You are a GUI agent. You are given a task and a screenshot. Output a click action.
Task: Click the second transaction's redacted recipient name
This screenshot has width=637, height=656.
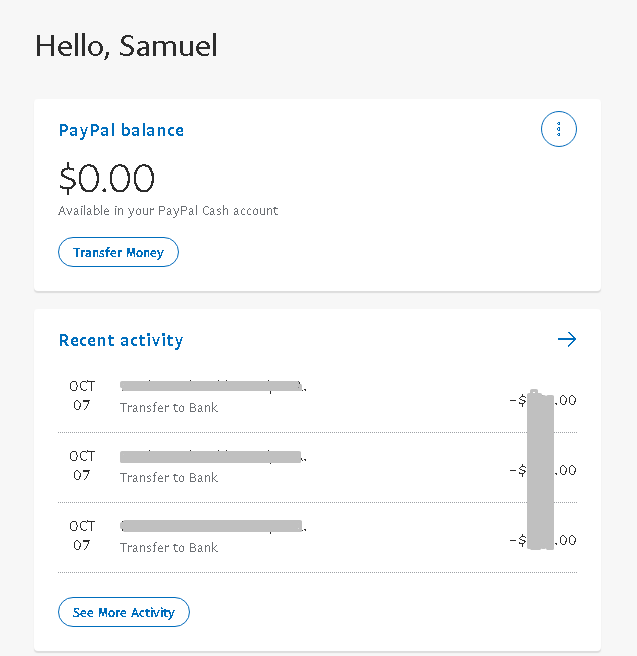[211, 456]
